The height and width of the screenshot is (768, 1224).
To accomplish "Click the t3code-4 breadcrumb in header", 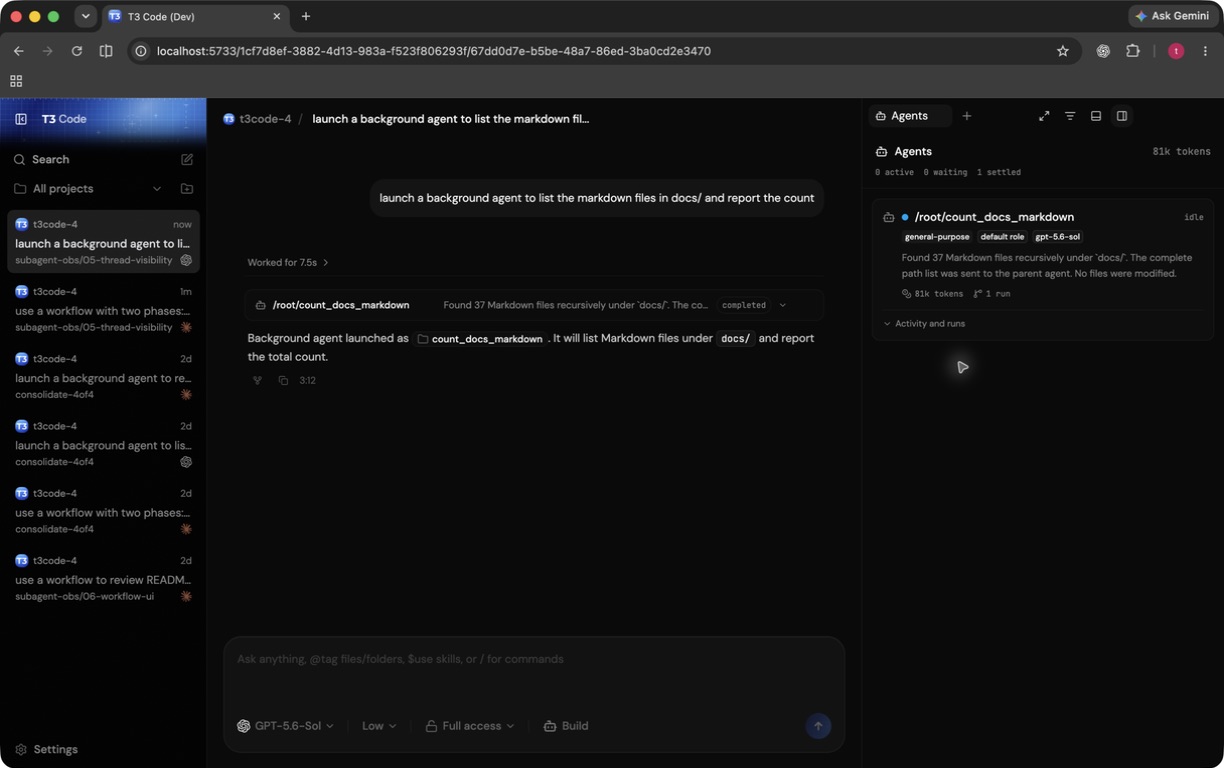I will [257, 119].
